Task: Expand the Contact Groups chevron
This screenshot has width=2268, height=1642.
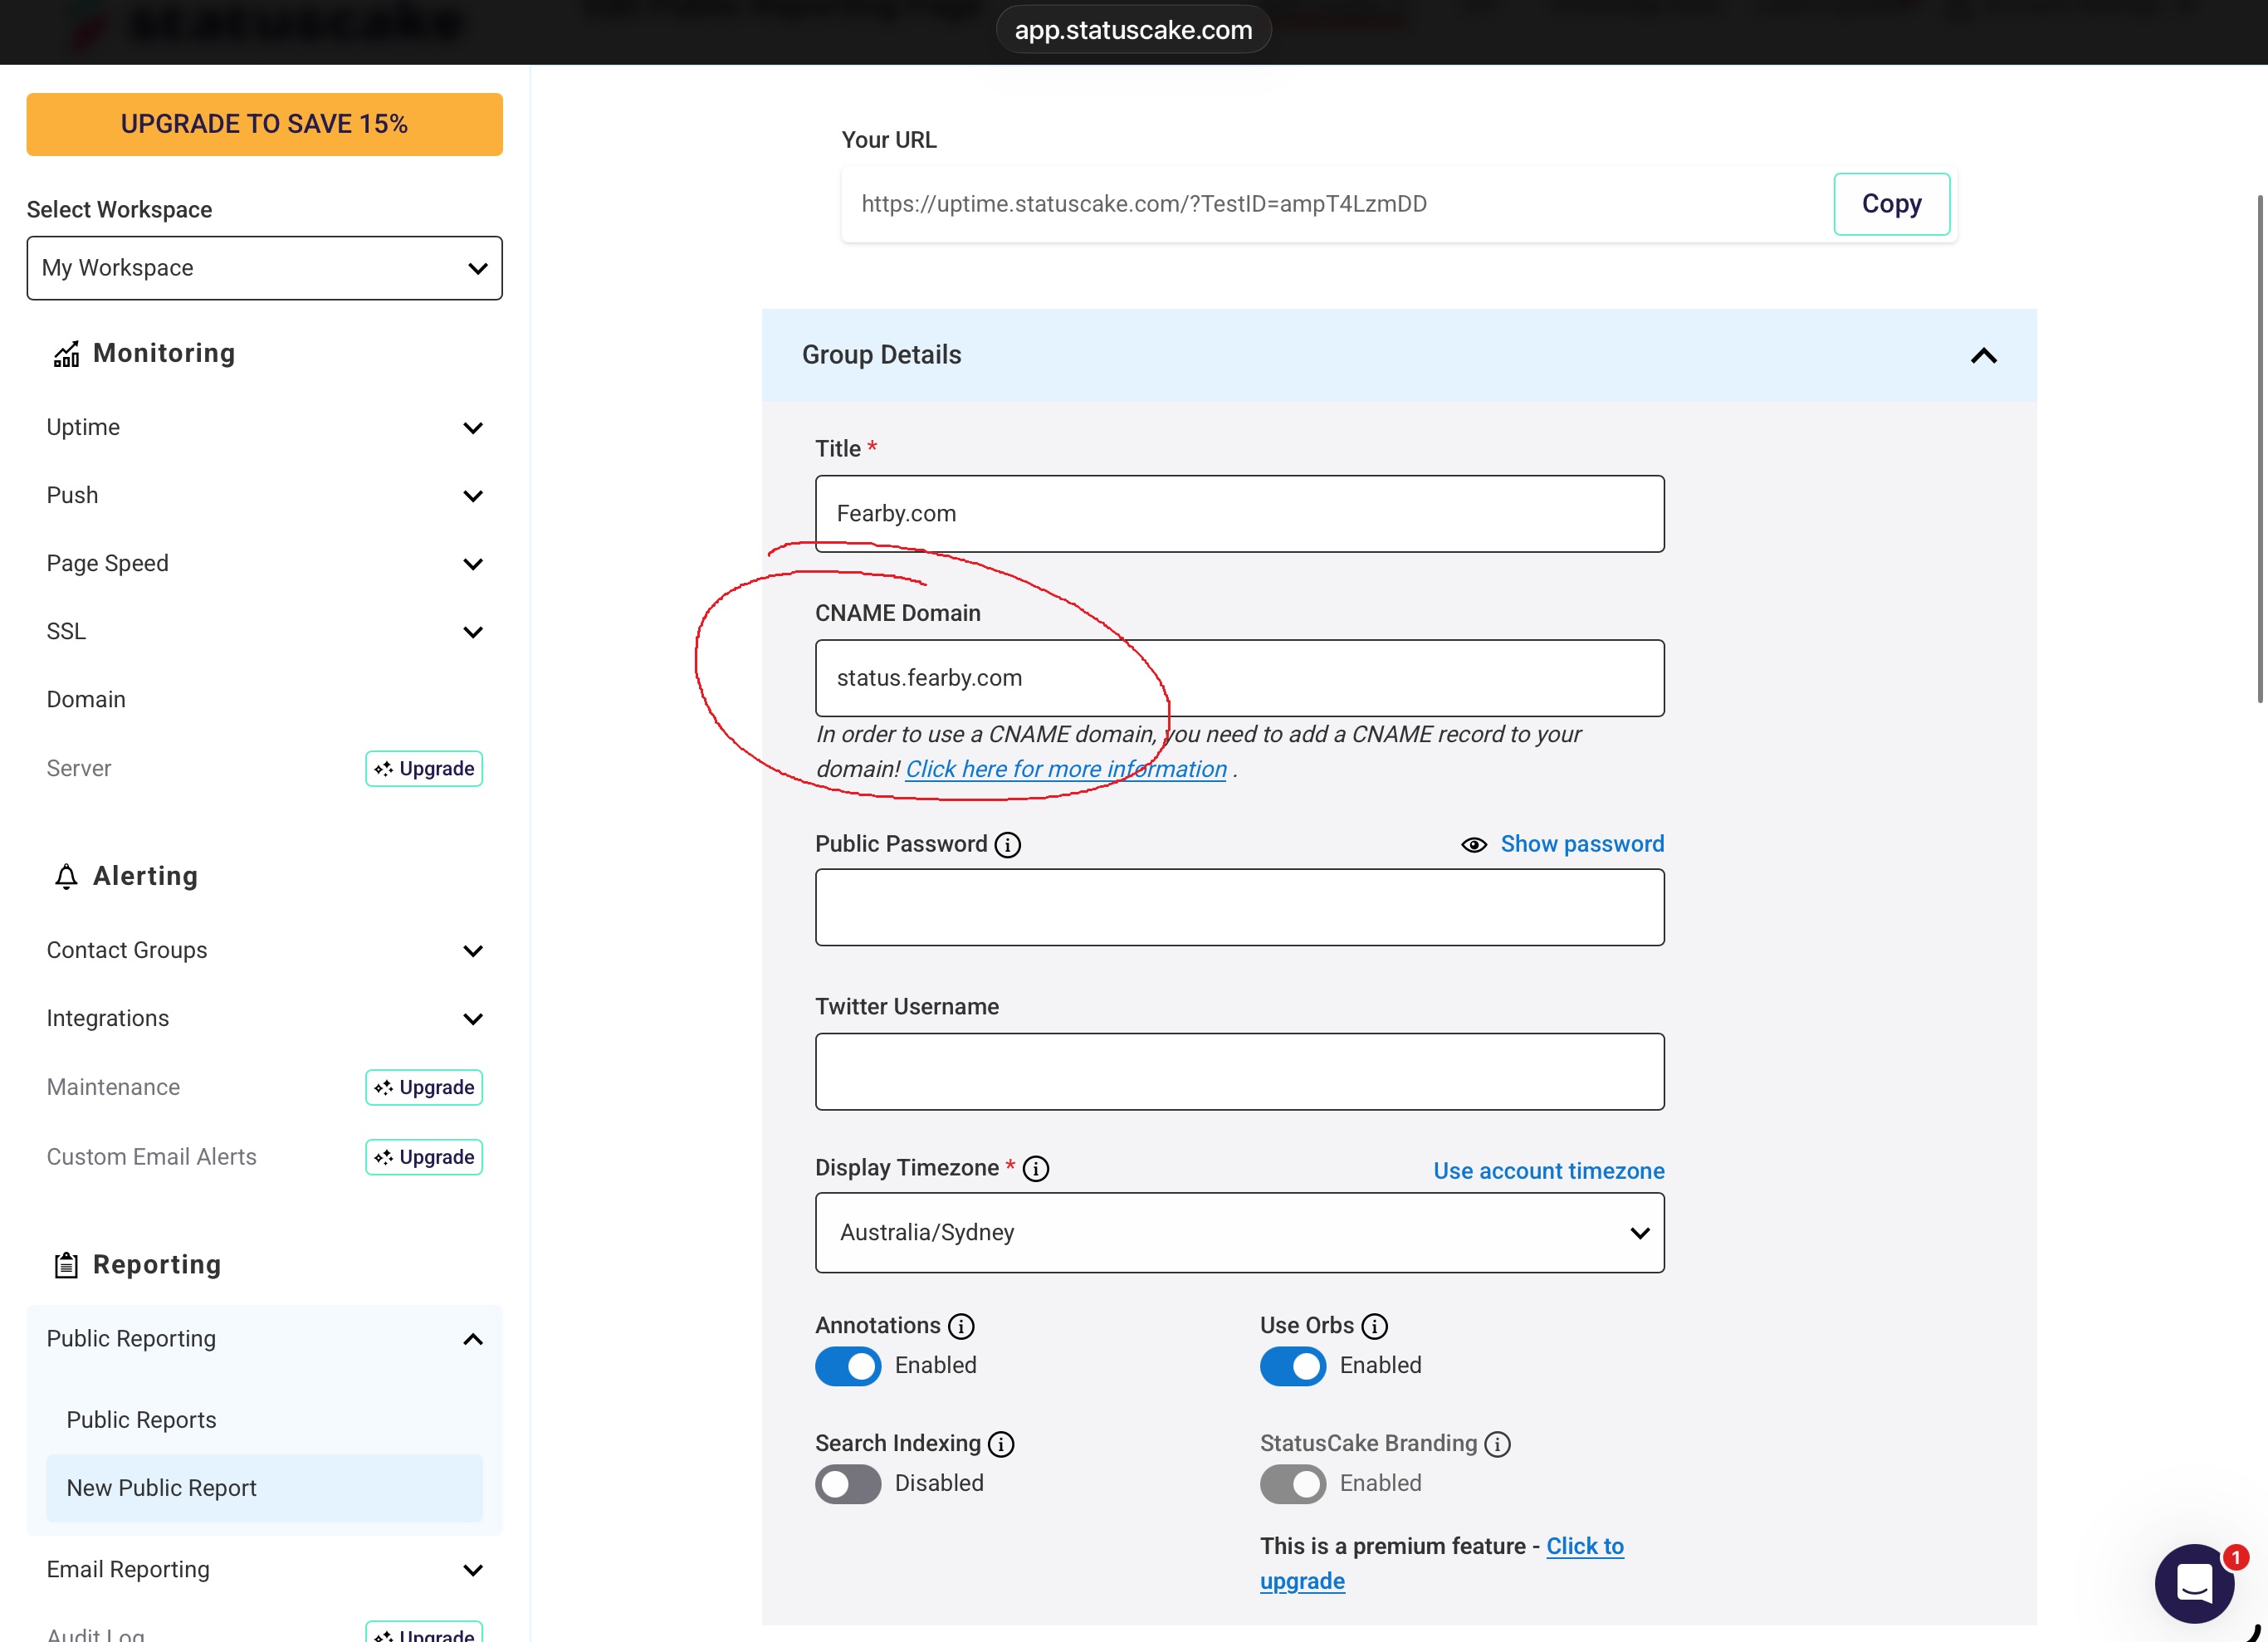Action: tap(473, 951)
